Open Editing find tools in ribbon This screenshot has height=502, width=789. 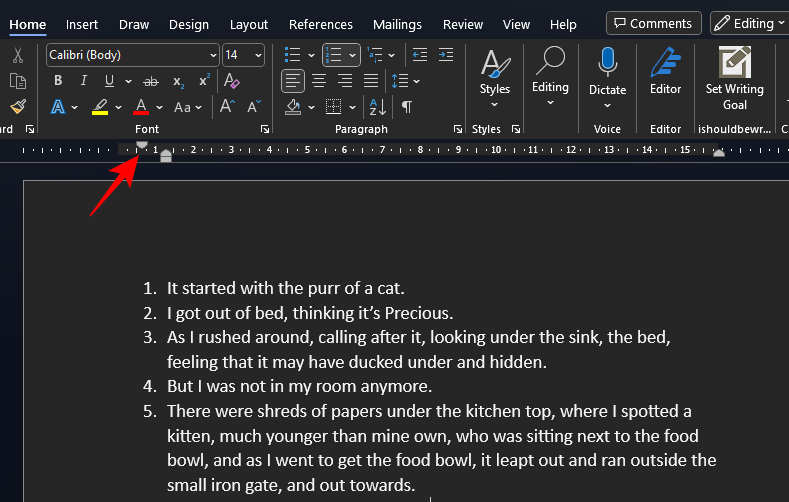coord(550,76)
